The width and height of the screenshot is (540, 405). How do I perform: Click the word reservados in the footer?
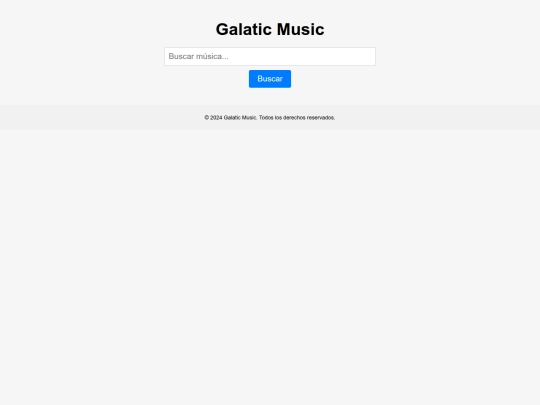point(321,118)
